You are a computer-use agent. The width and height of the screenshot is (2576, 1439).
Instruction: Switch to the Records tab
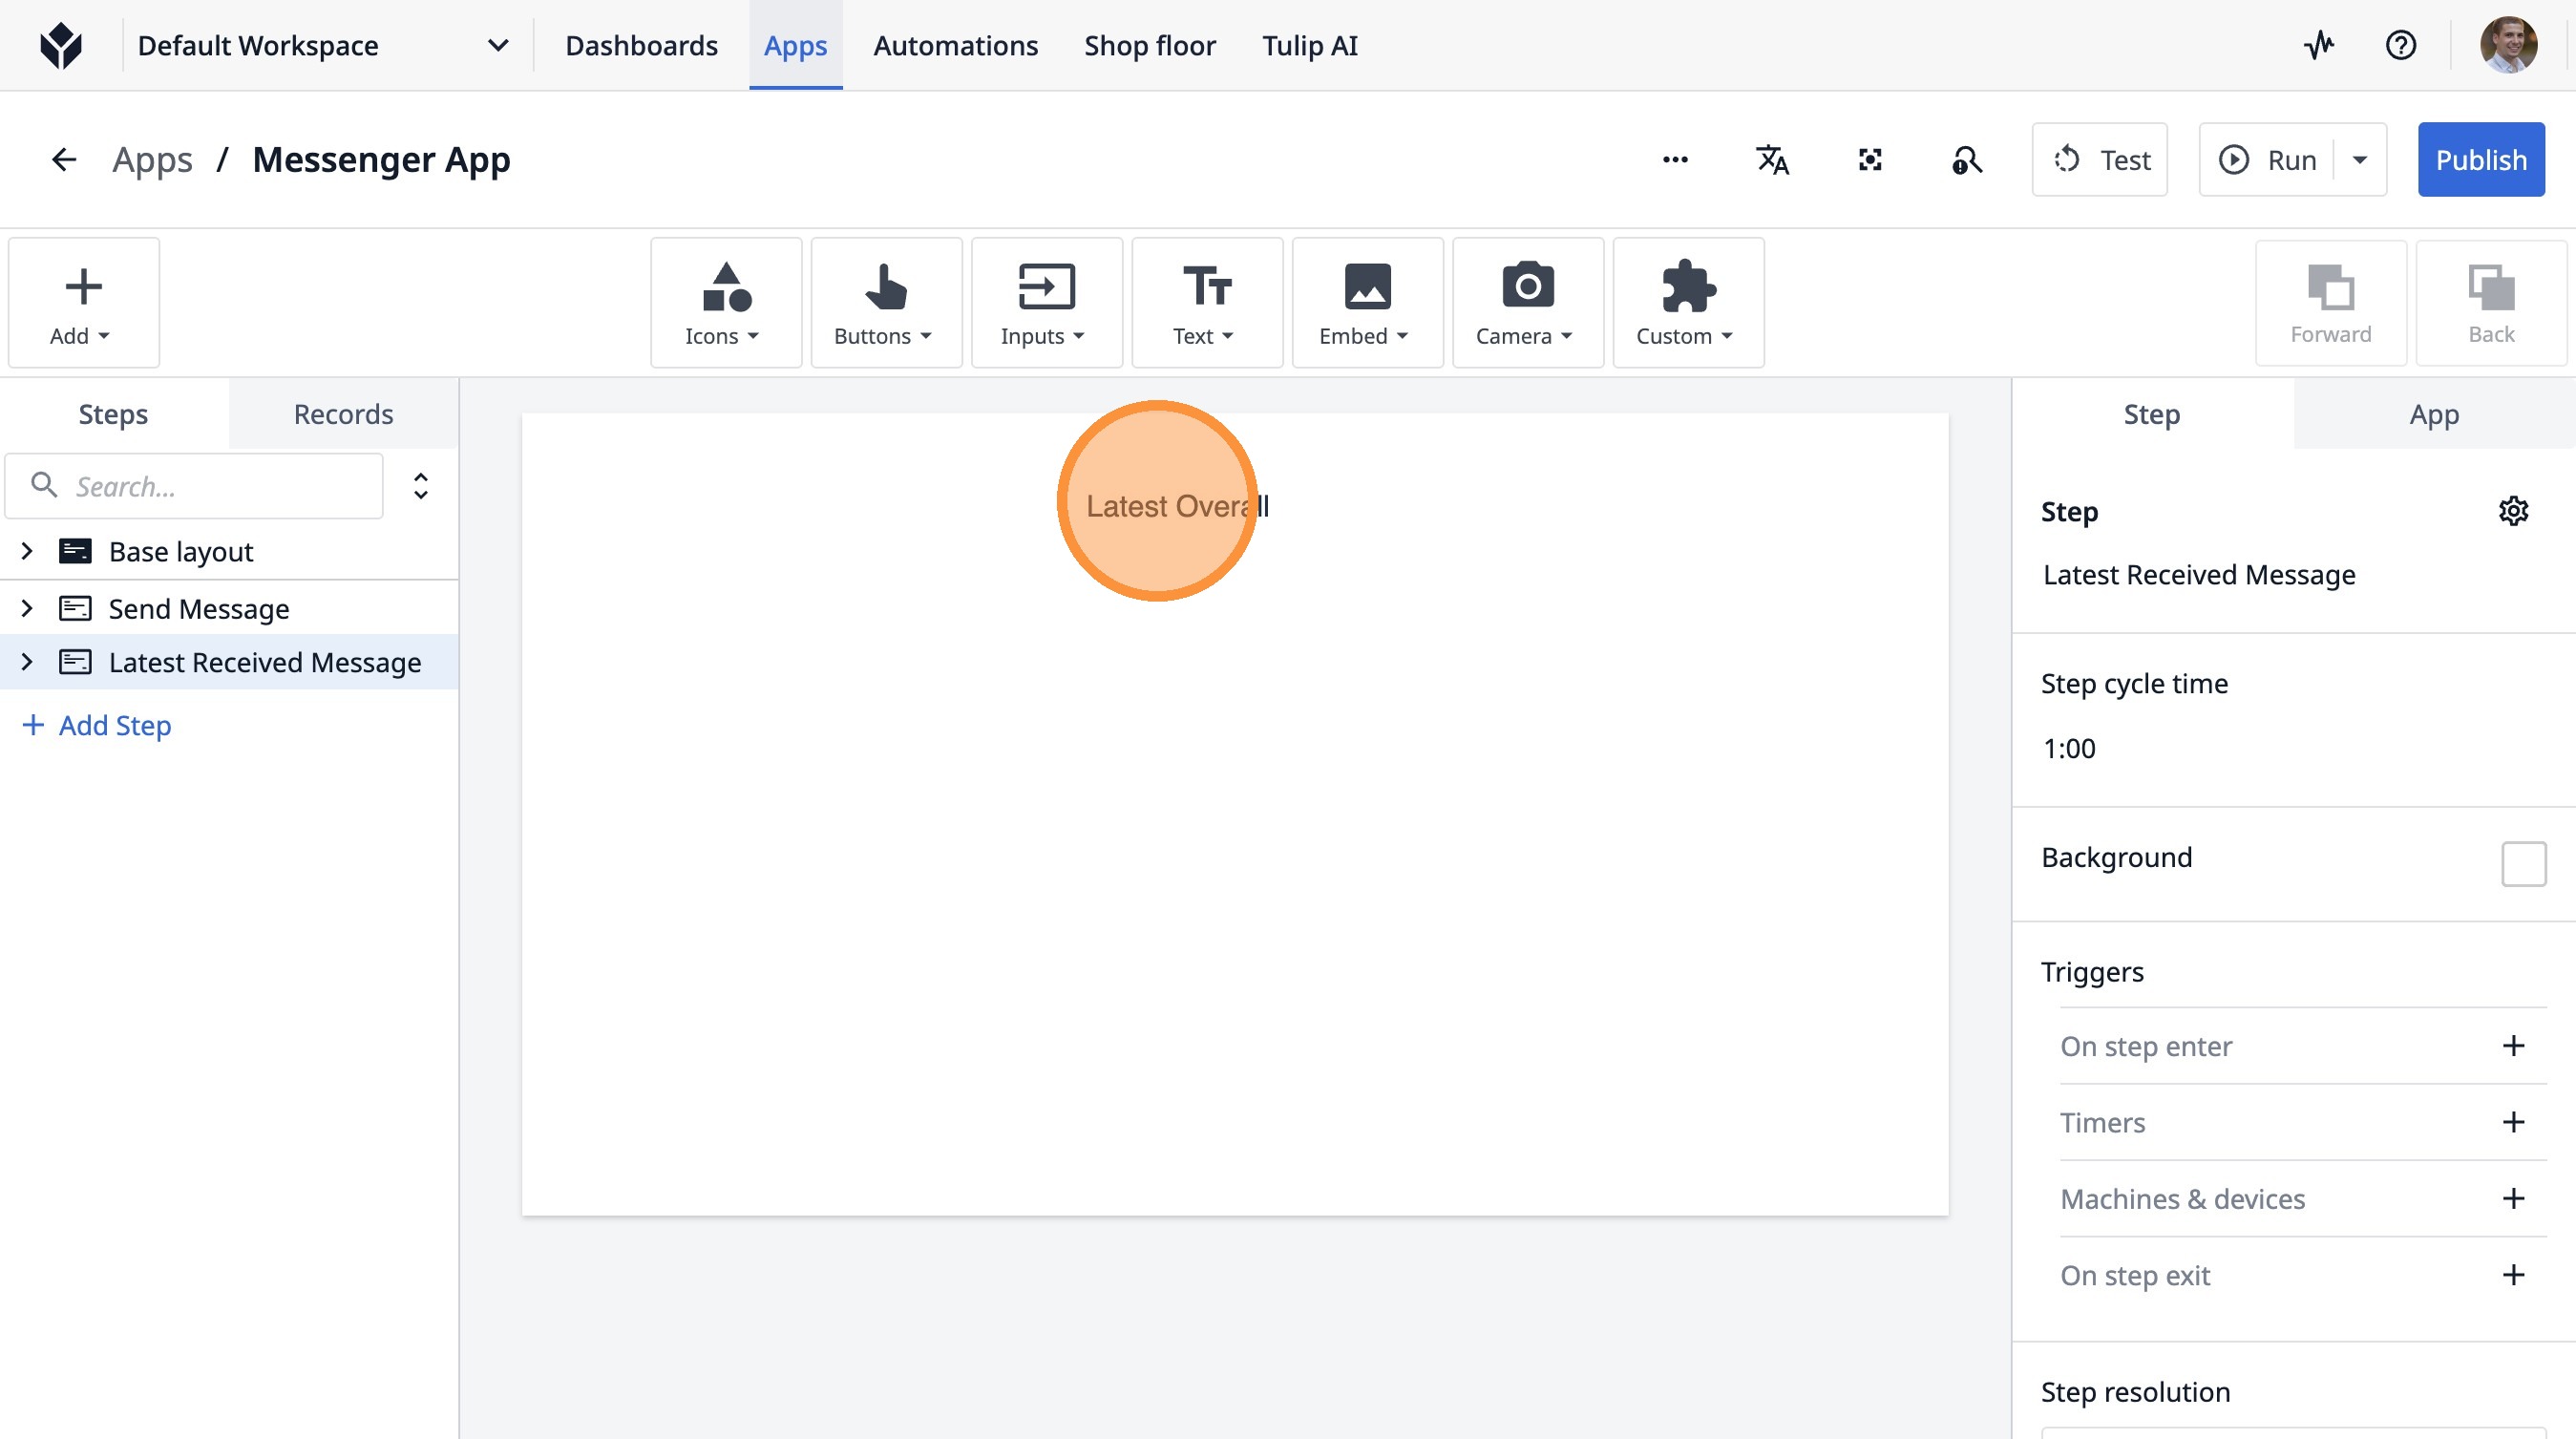[x=343, y=414]
